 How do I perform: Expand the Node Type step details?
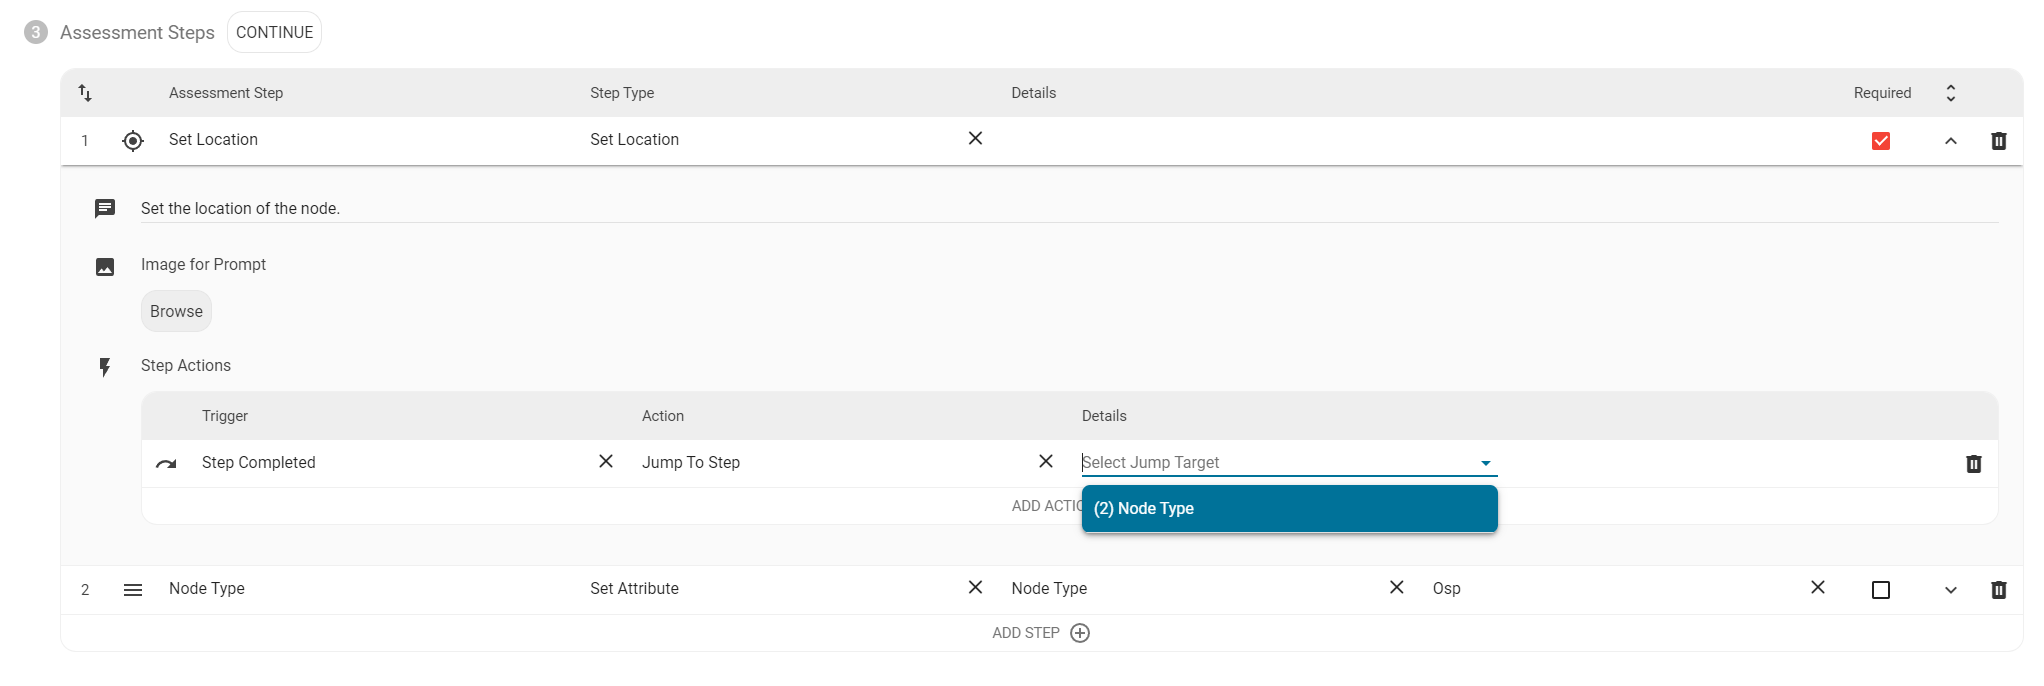[1950, 590]
